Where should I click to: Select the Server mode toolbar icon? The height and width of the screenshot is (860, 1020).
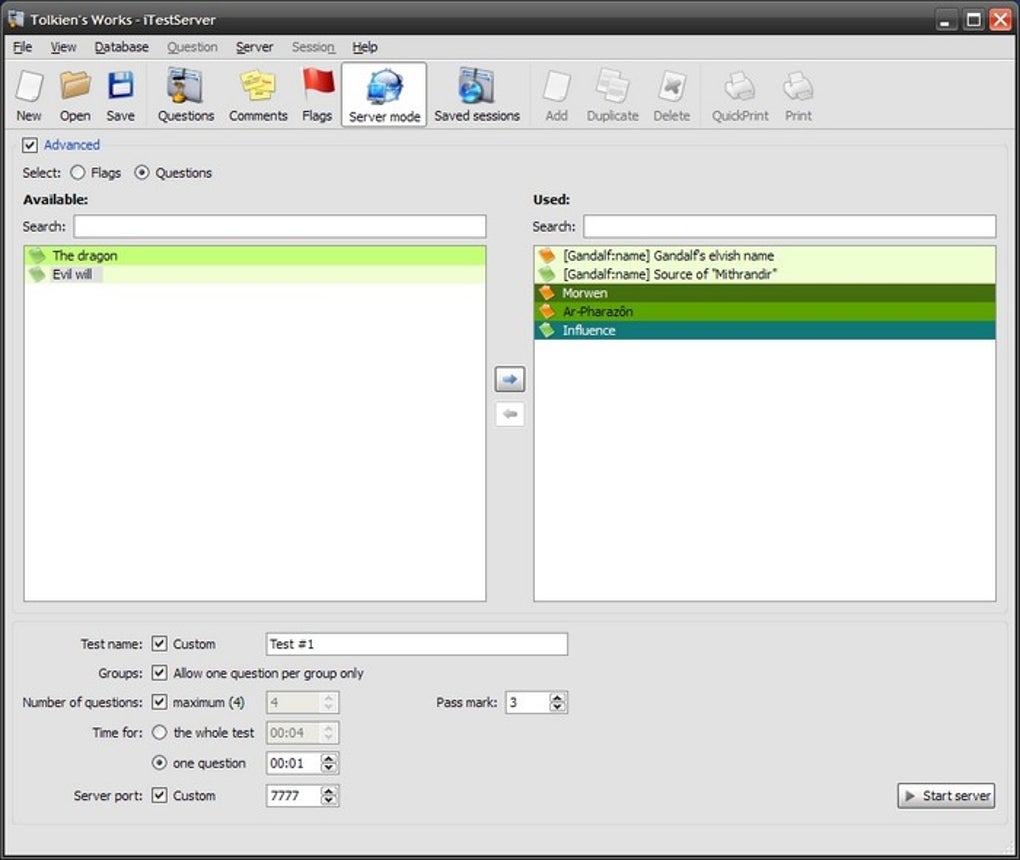(384, 96)
